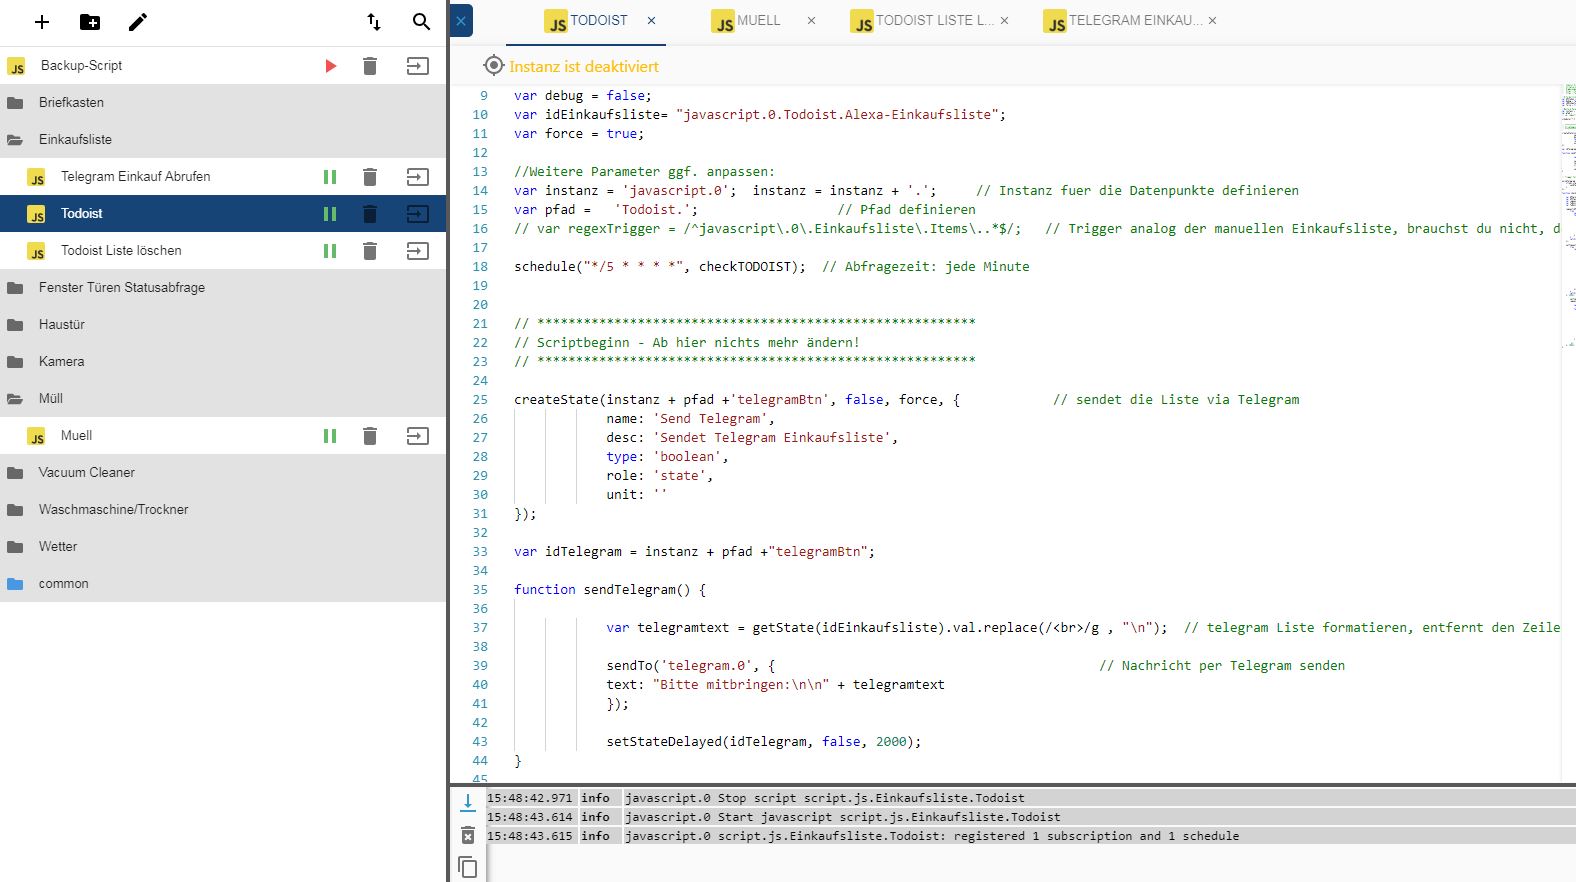Click the add new script plus icon

42,22
